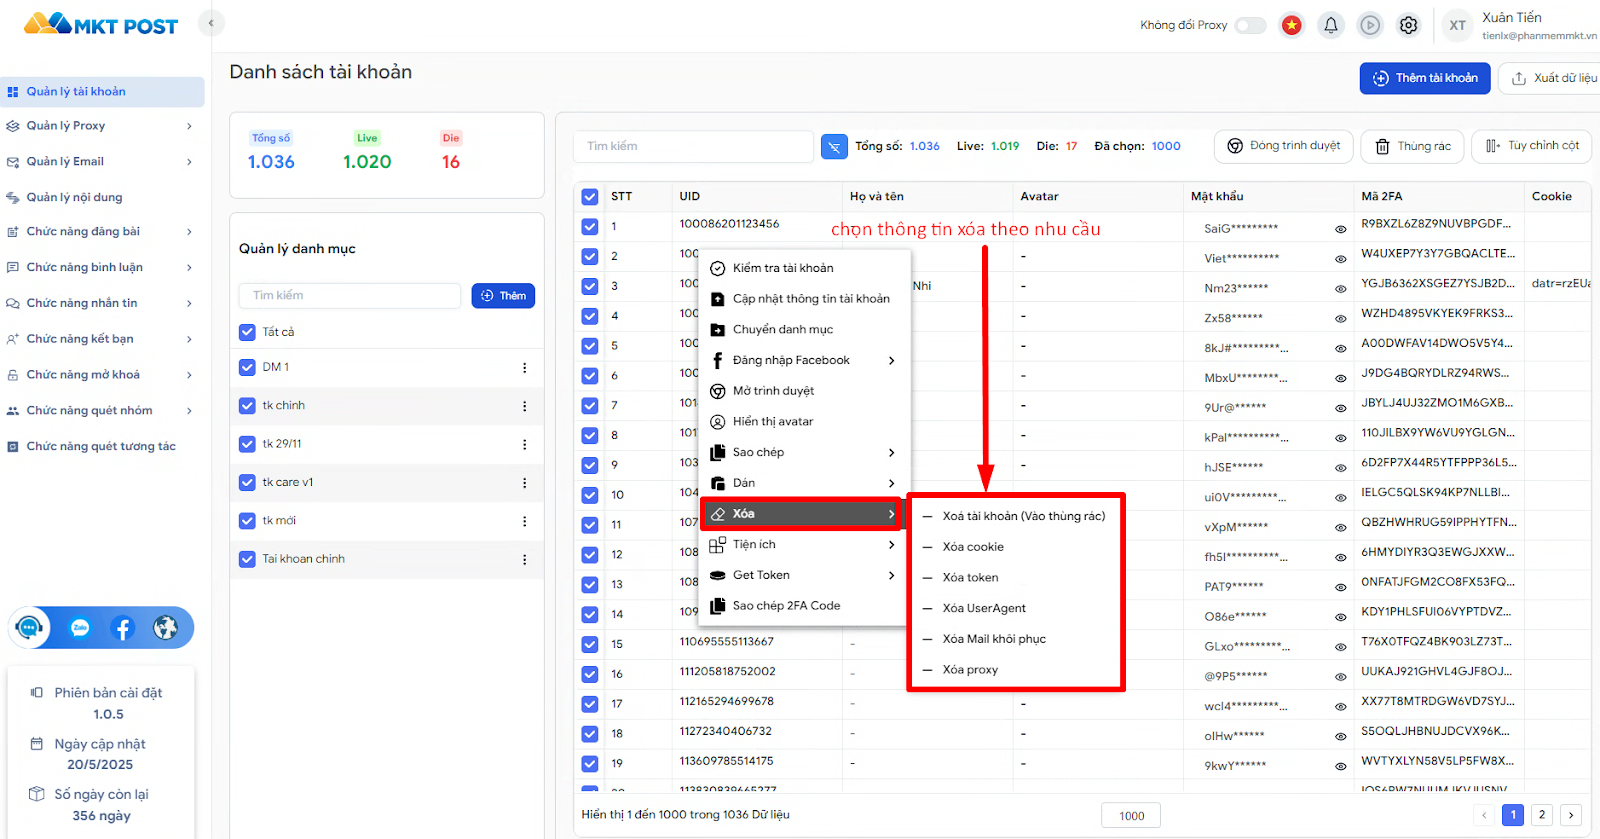Collapse the sidebar with the arrow button
The width and height of the screenshot is (1600, 839).
click(x=211, y=23)
